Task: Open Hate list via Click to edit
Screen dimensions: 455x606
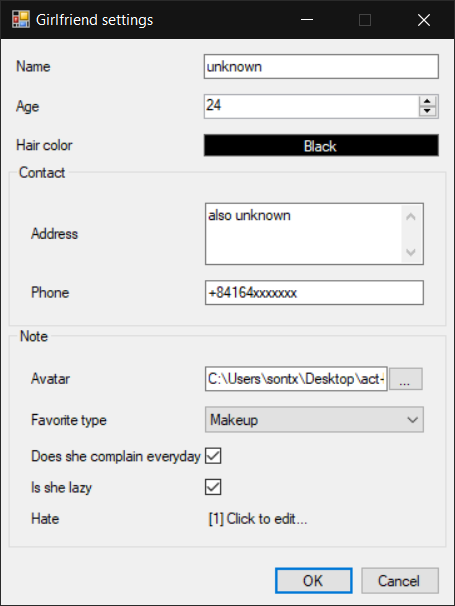Action: click(x=258, y=519)
